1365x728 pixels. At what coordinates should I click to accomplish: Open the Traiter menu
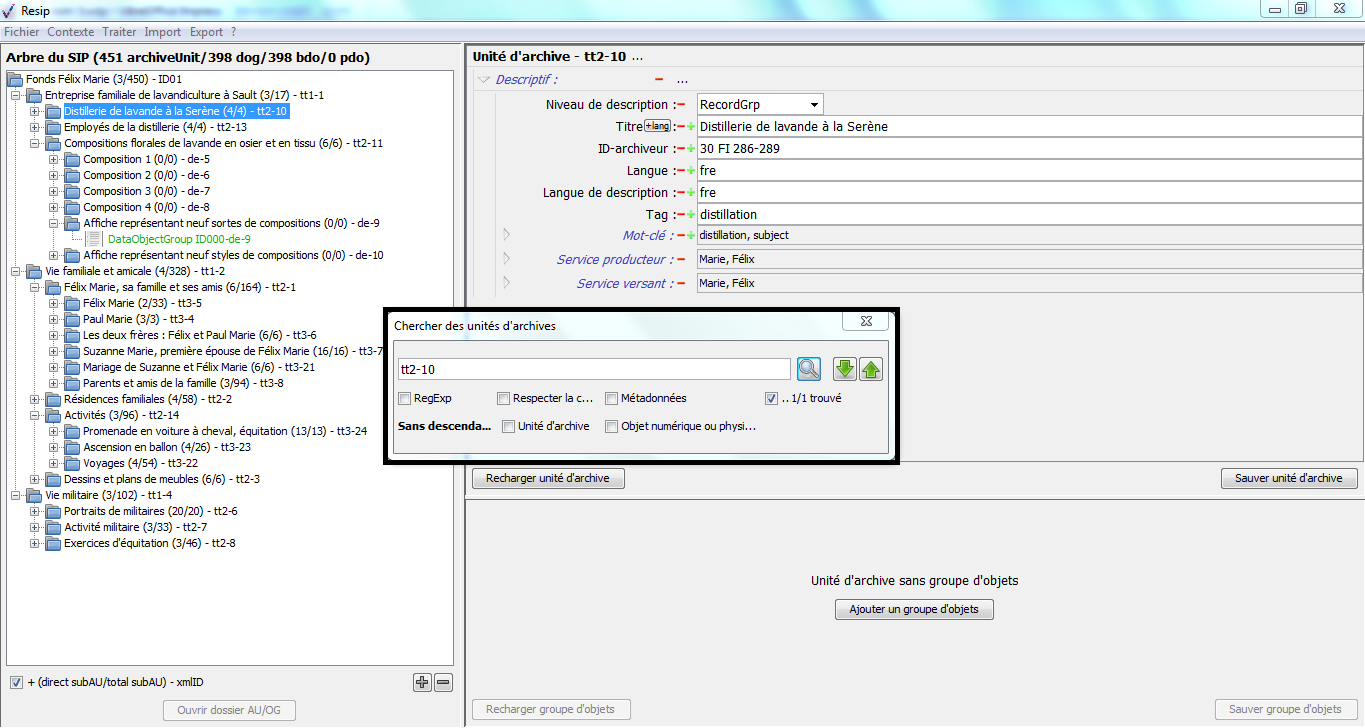click(x=119, y=32)
